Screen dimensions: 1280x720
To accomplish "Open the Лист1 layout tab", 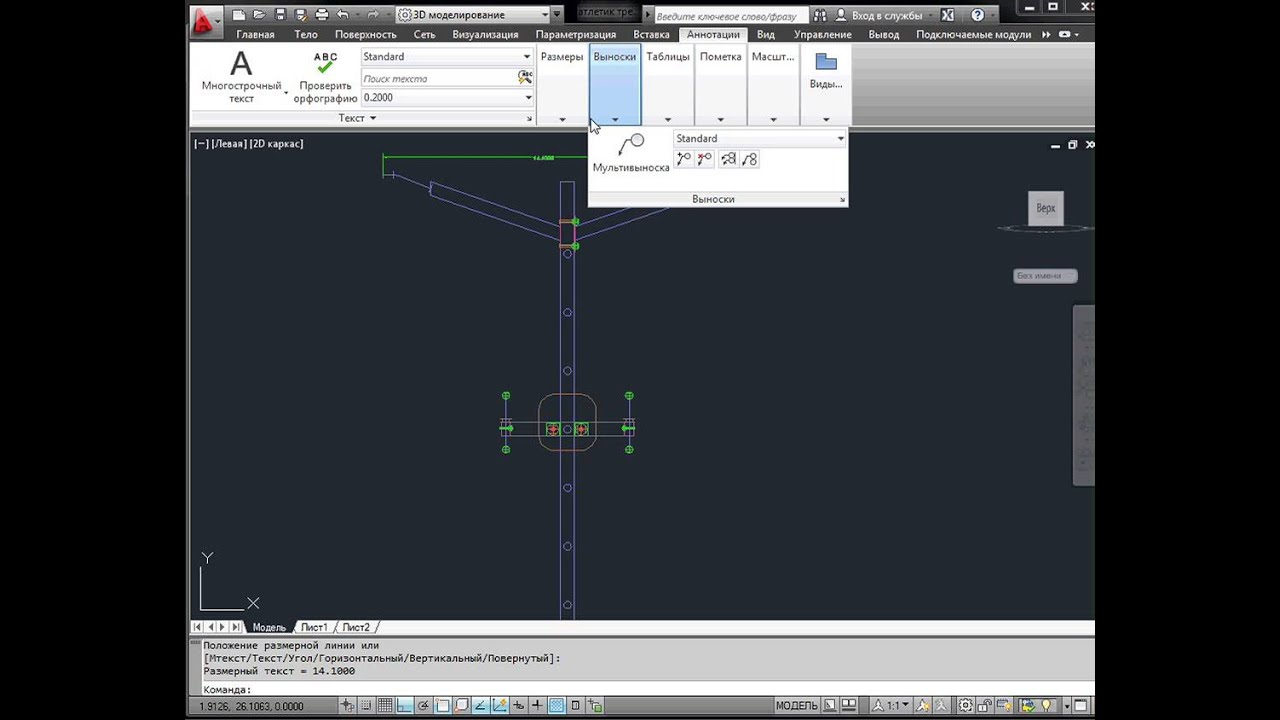I will coord(314,627).
